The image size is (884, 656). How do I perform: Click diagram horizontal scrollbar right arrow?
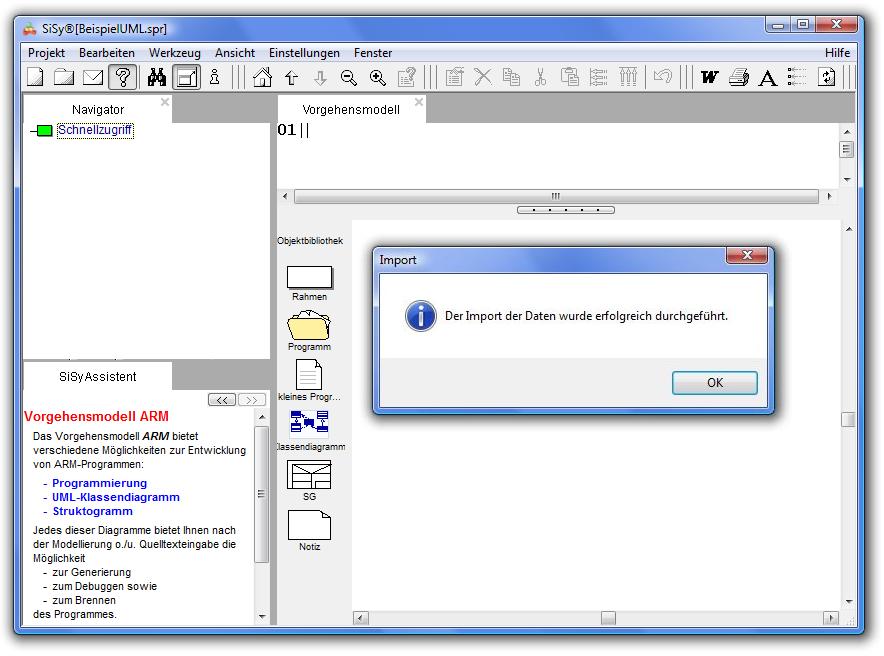[830, 618]
